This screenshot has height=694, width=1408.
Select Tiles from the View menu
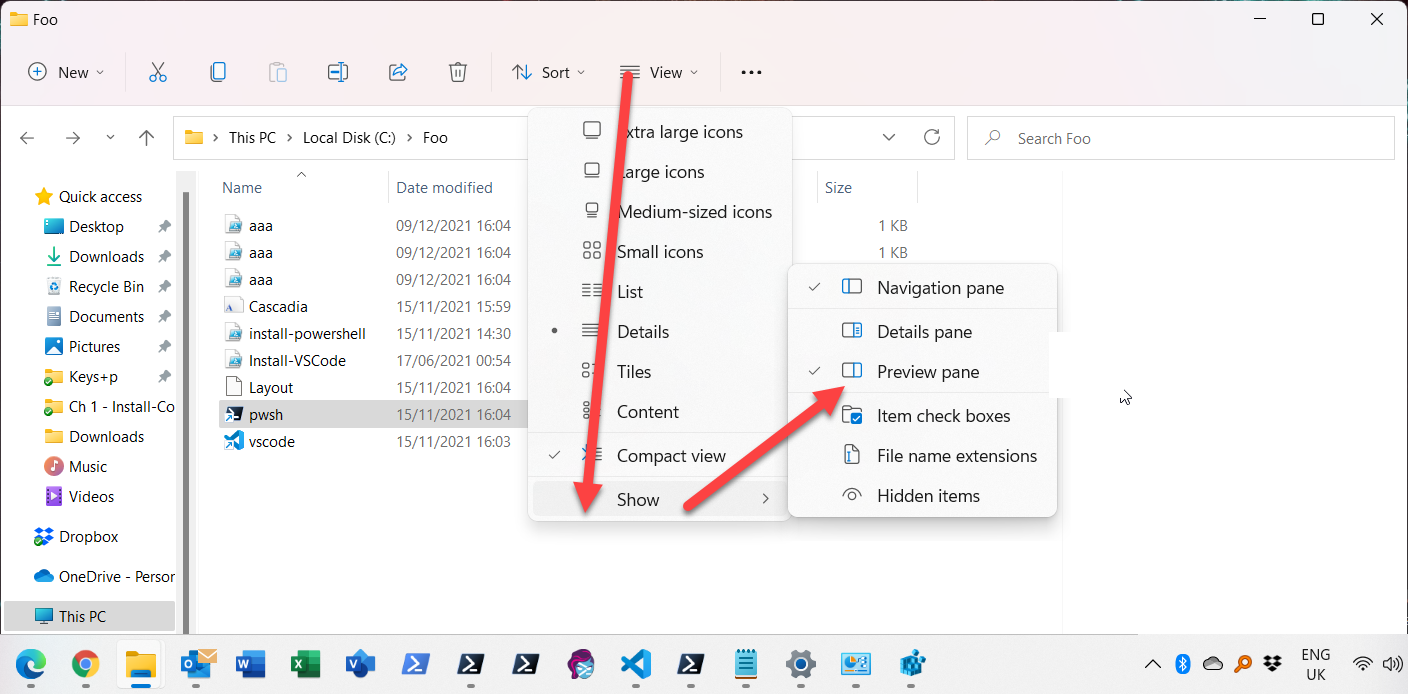coord(634,371)
